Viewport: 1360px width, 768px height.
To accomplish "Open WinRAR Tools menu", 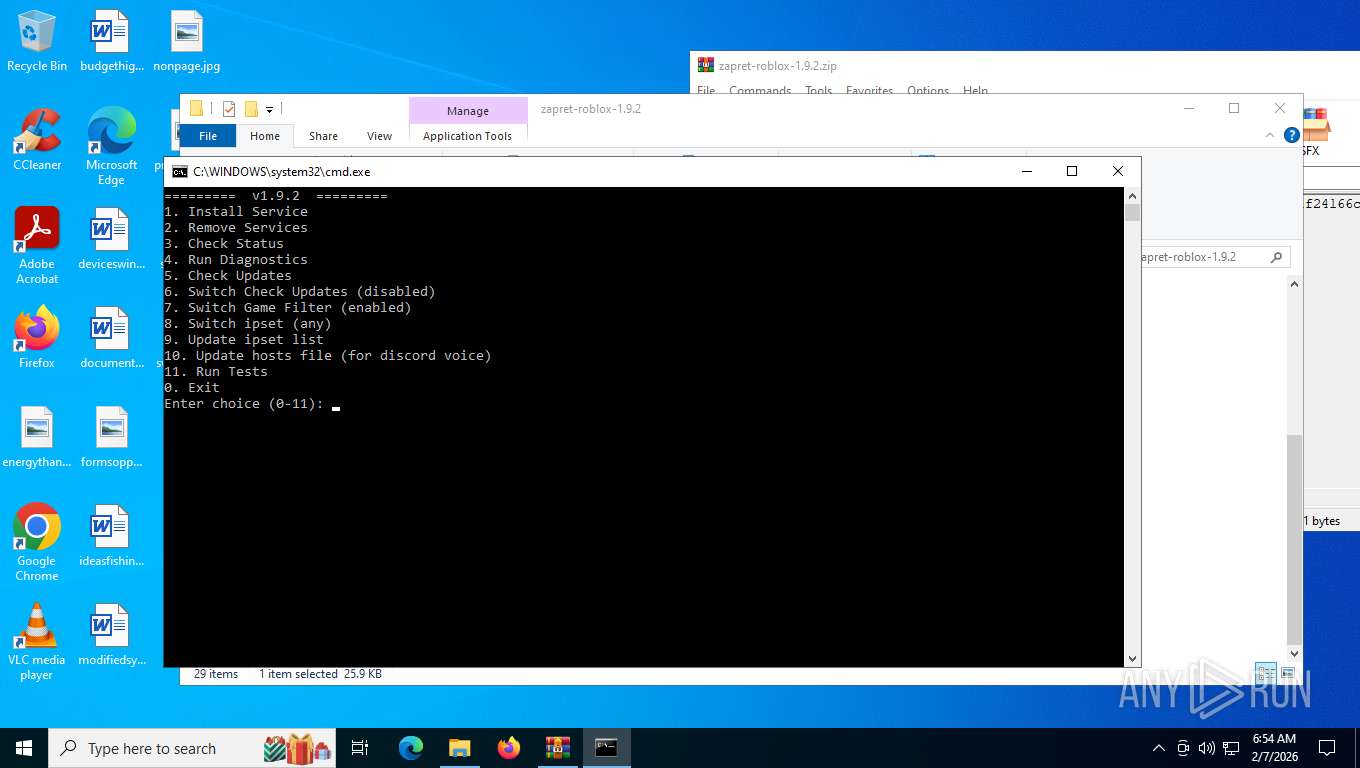I will [x=818, y=90].
